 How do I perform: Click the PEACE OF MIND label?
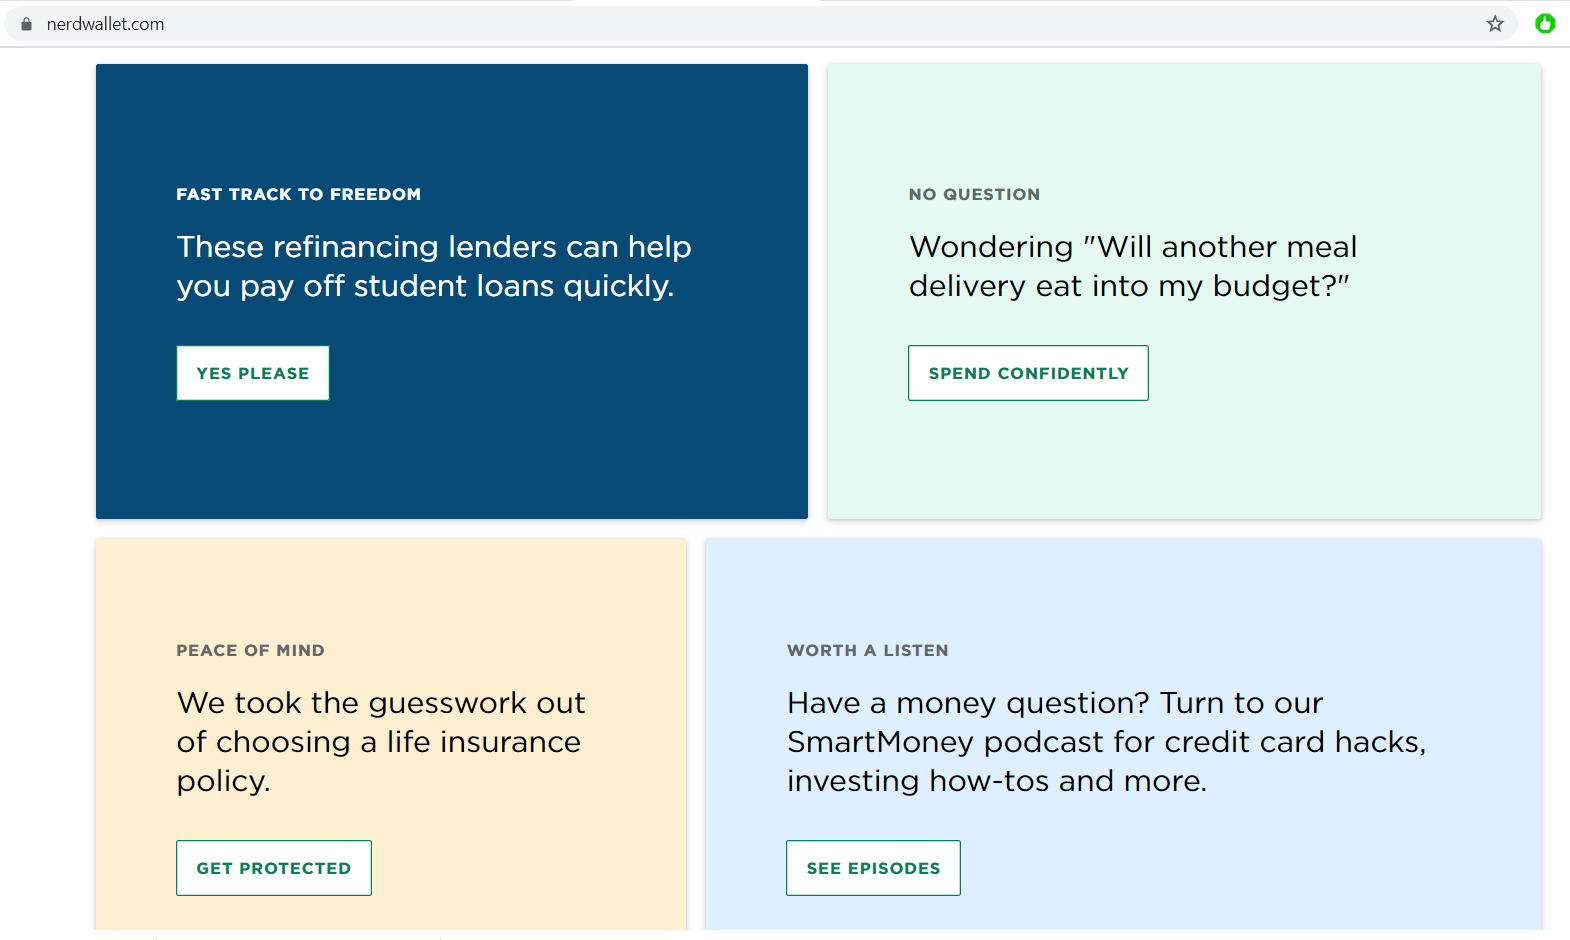pyautogui.click(x=250, y=650)
